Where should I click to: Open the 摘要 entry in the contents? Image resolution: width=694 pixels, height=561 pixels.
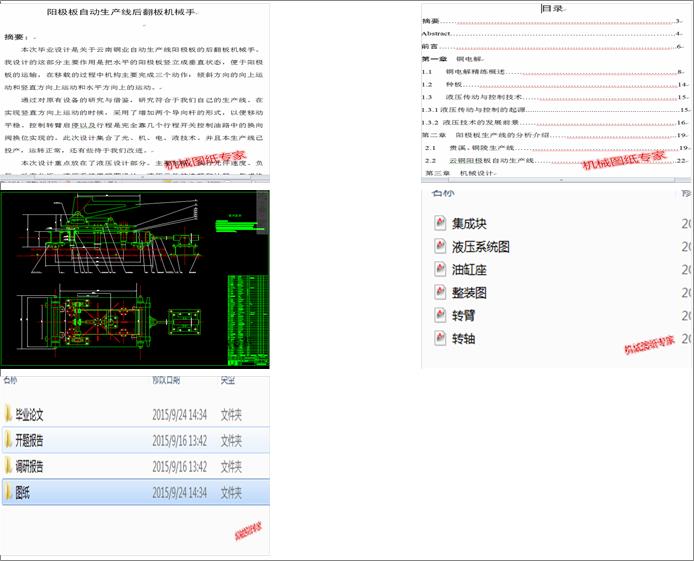pos(553,21)
